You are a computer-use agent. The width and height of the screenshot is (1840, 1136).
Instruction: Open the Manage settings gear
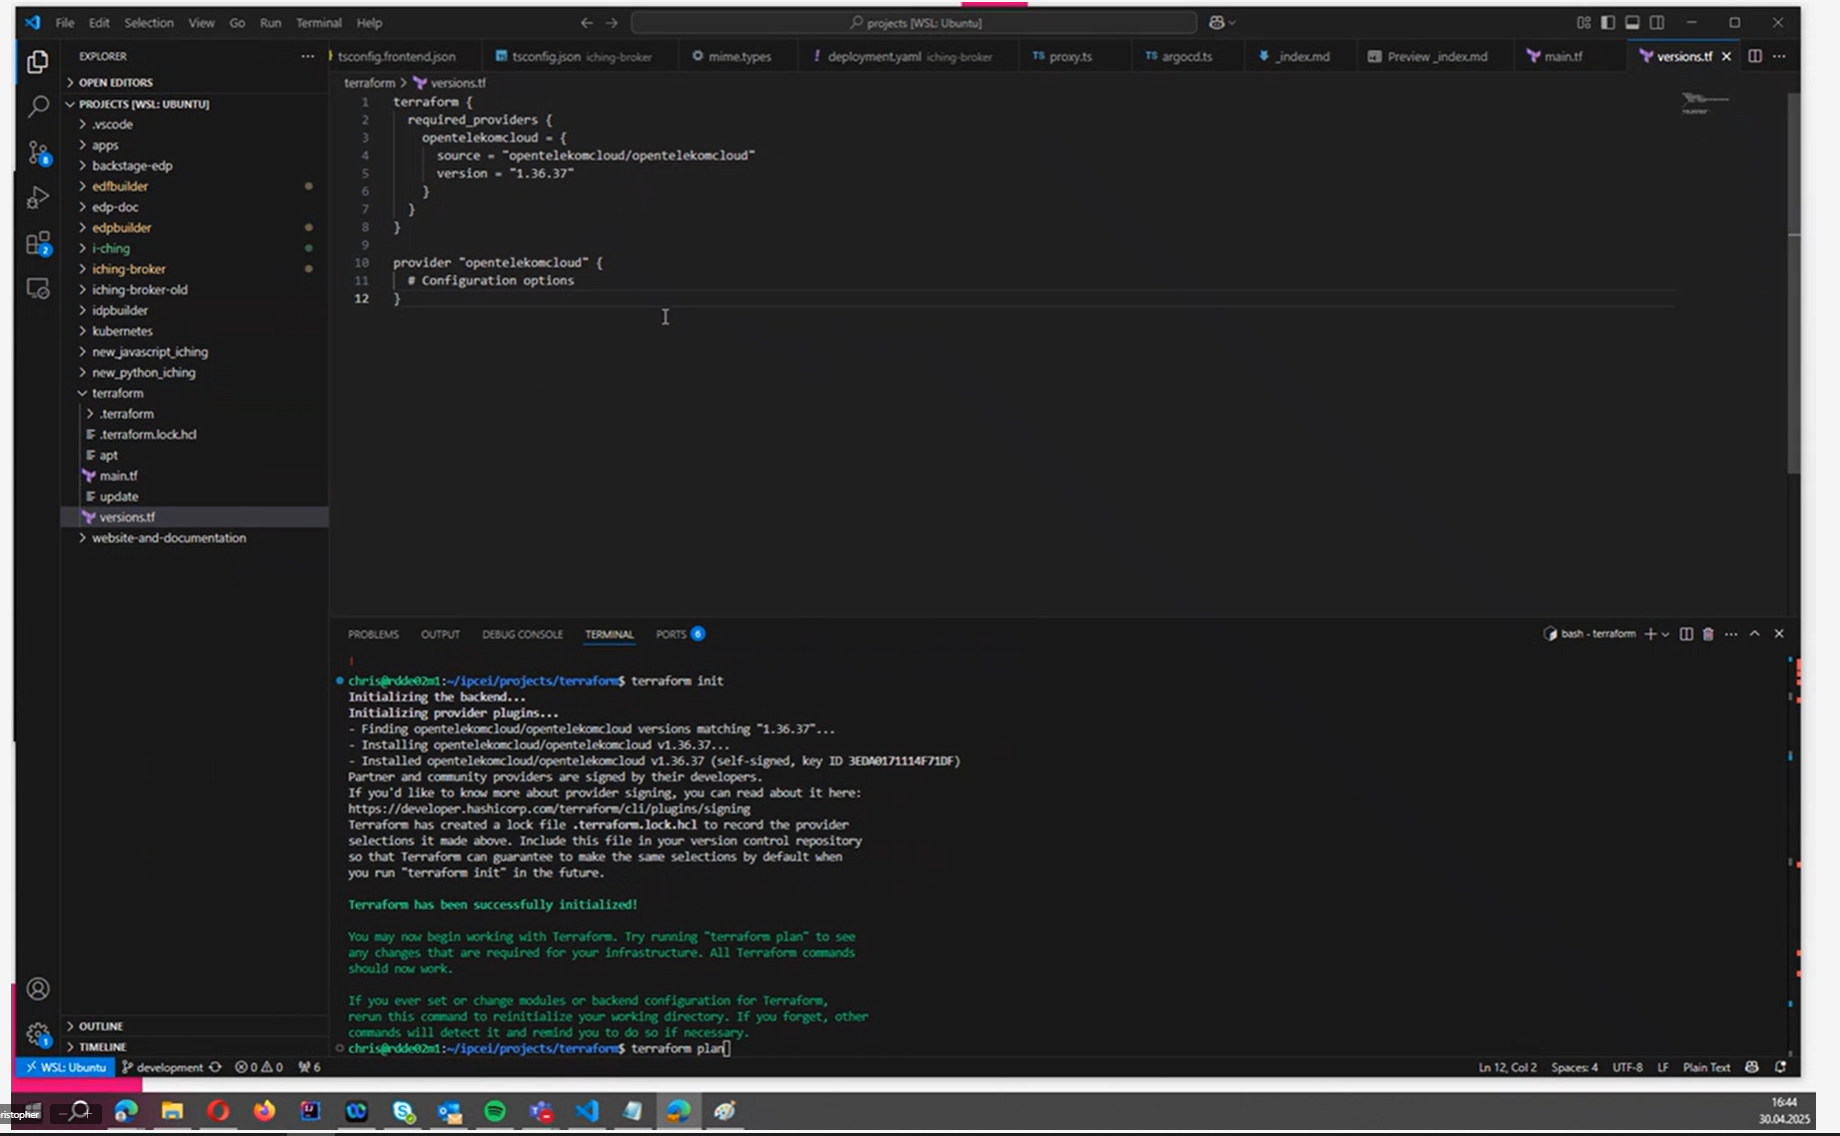(37, 1034)
